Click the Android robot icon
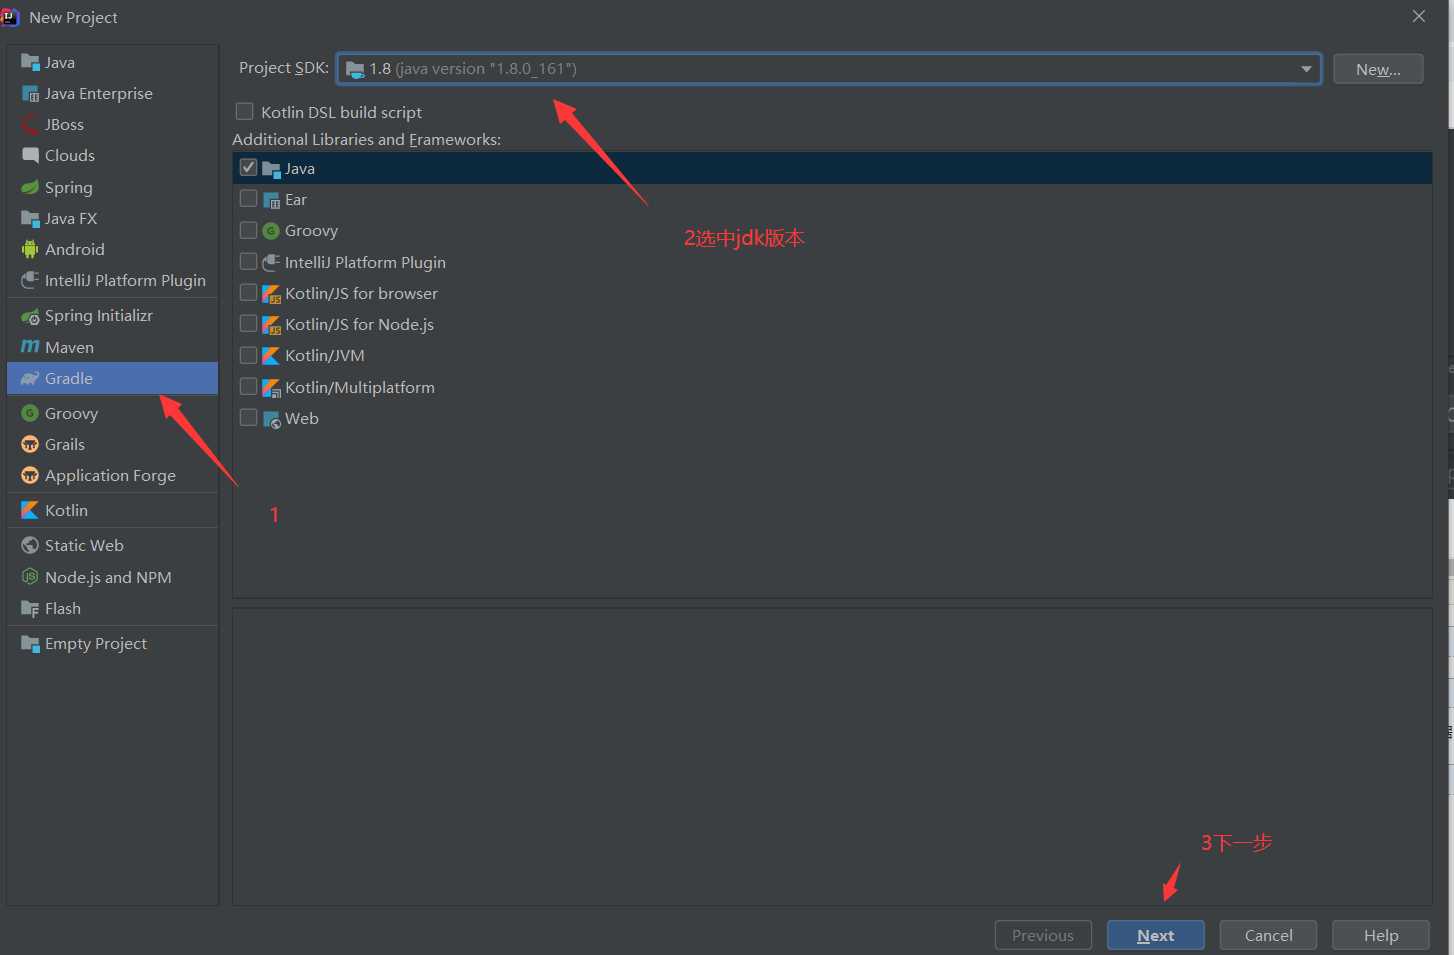Image resolution: width=1454 pixels, height=955 pixels. tap(30, 250)
